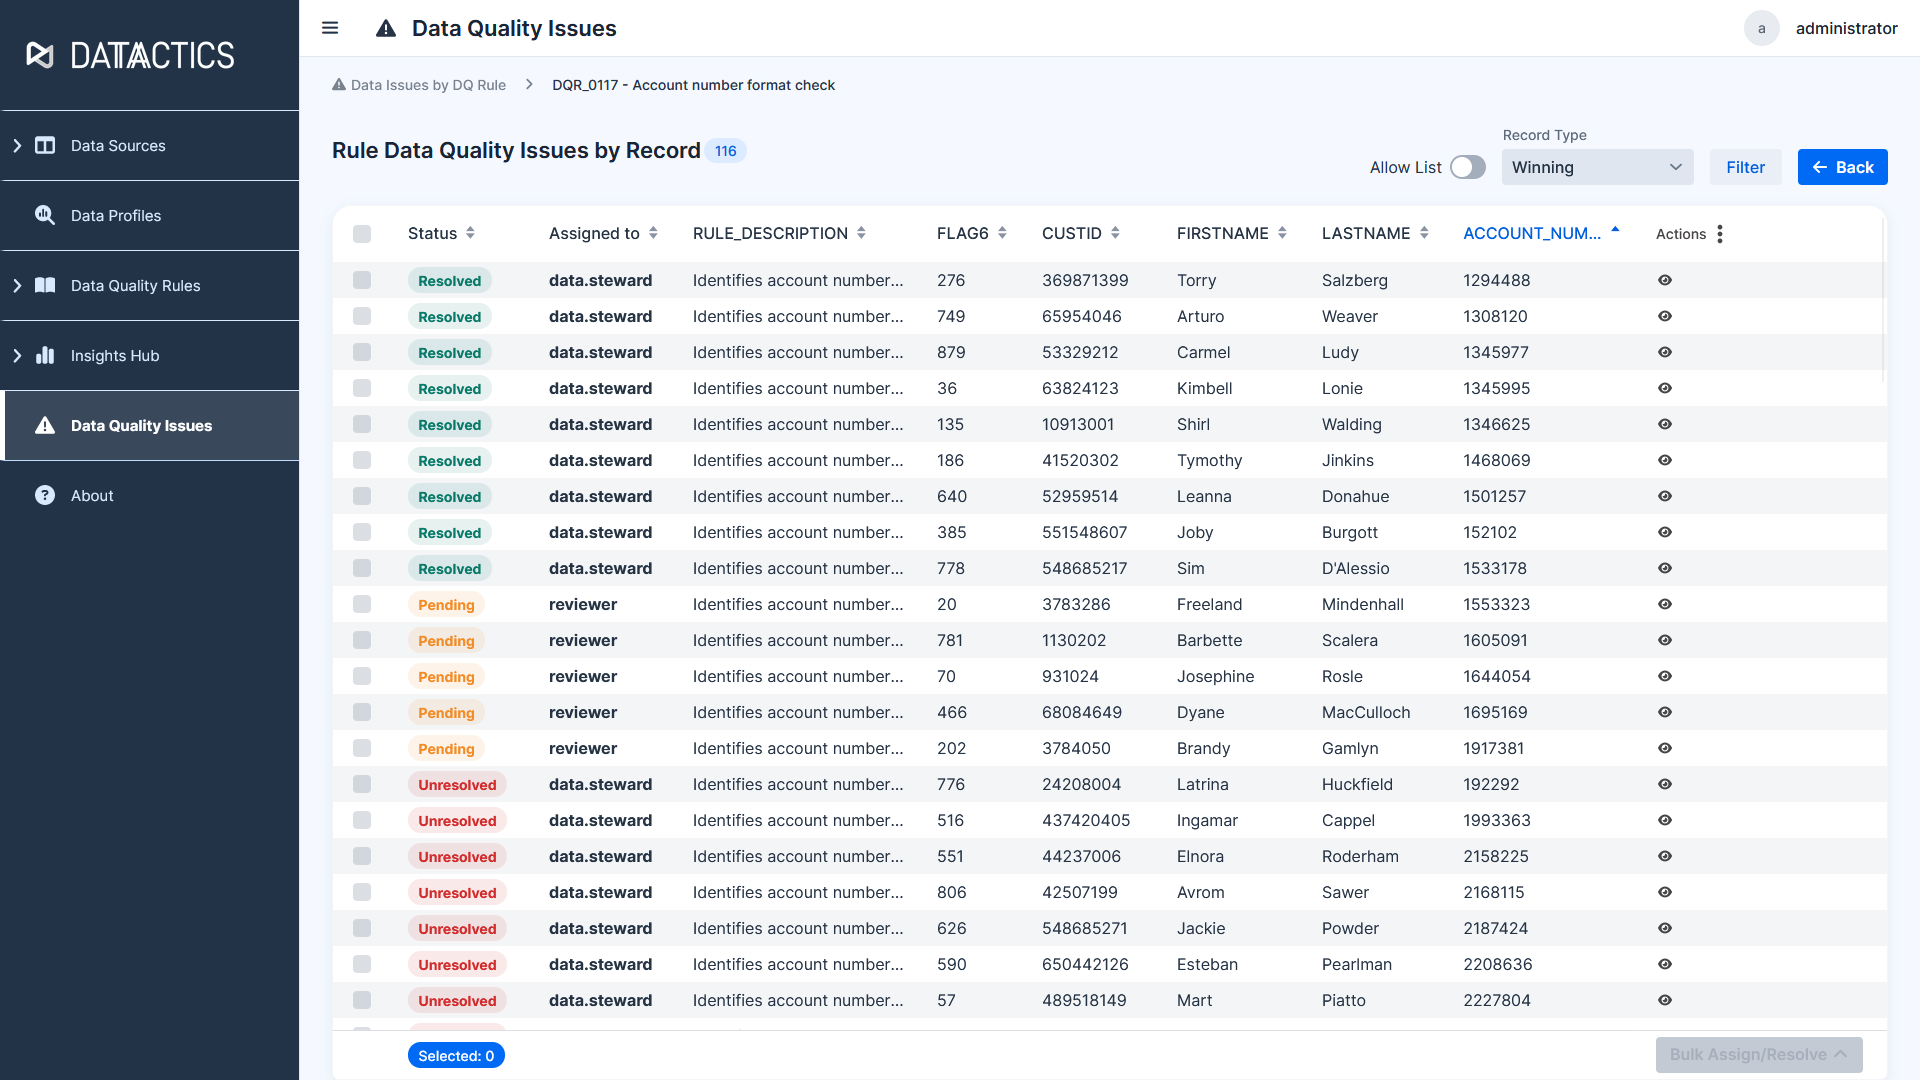Click the administrator avatar icon

coord(1762,28)
